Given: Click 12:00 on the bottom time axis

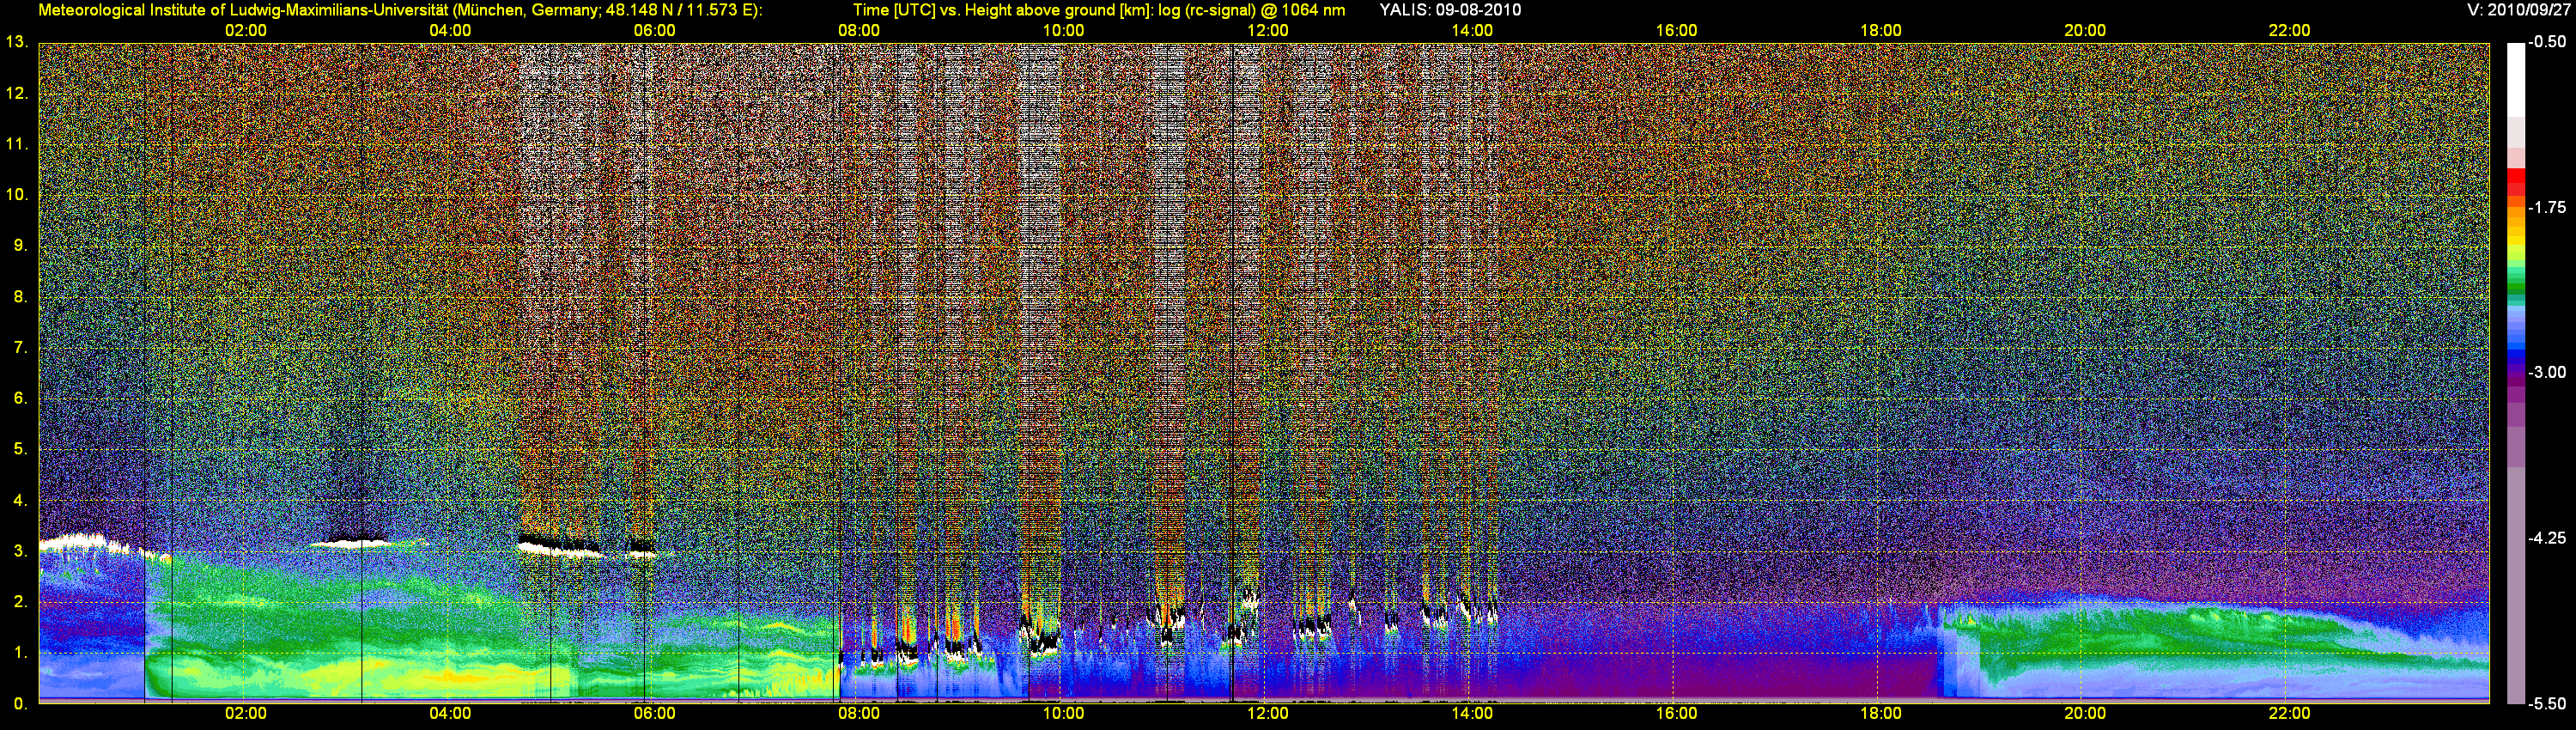Looking at the screenshot, I should click(x=1268, y=714).
